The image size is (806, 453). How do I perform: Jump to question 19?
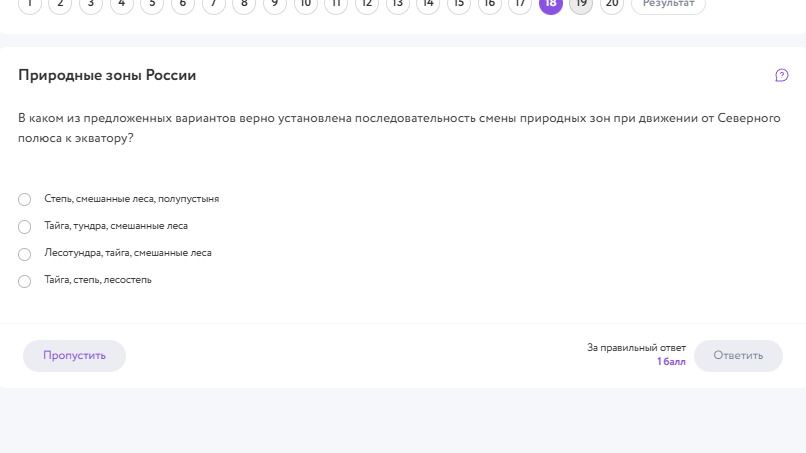pos(581,4)
